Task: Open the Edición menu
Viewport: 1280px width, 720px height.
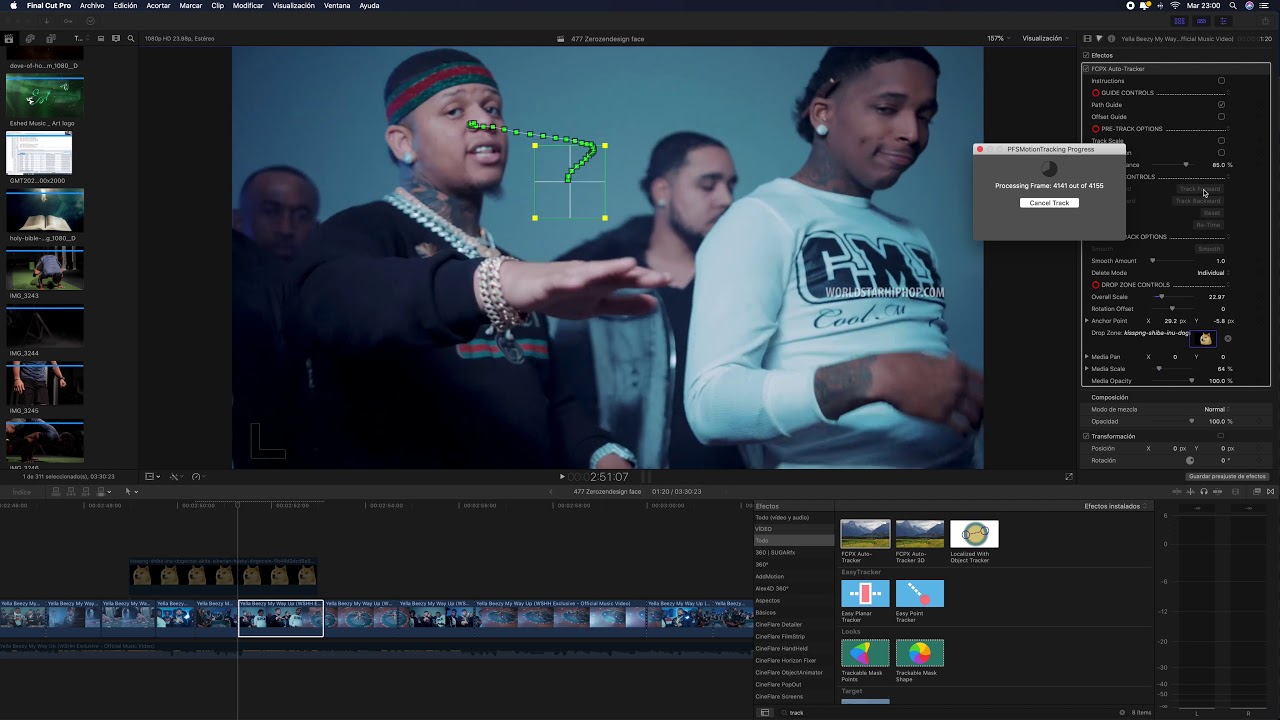Action: [x=125, y=6]
